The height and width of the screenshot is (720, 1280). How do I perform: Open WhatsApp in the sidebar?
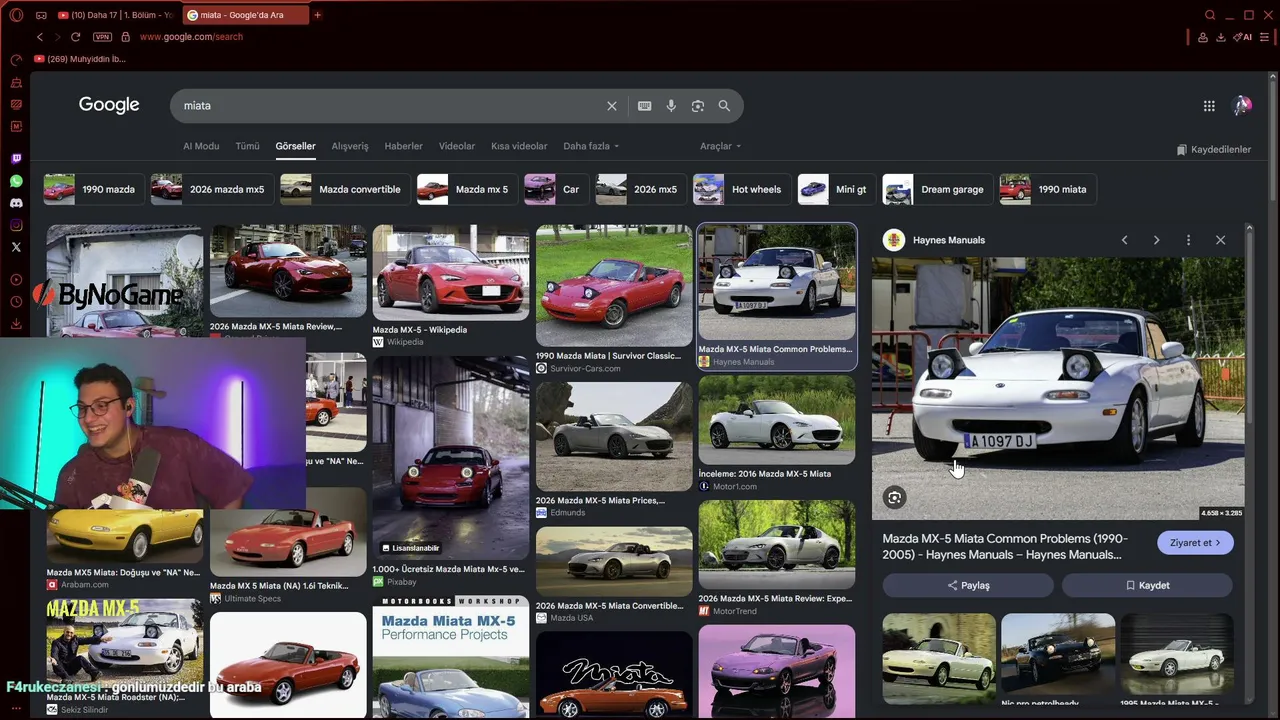point(16,181)
